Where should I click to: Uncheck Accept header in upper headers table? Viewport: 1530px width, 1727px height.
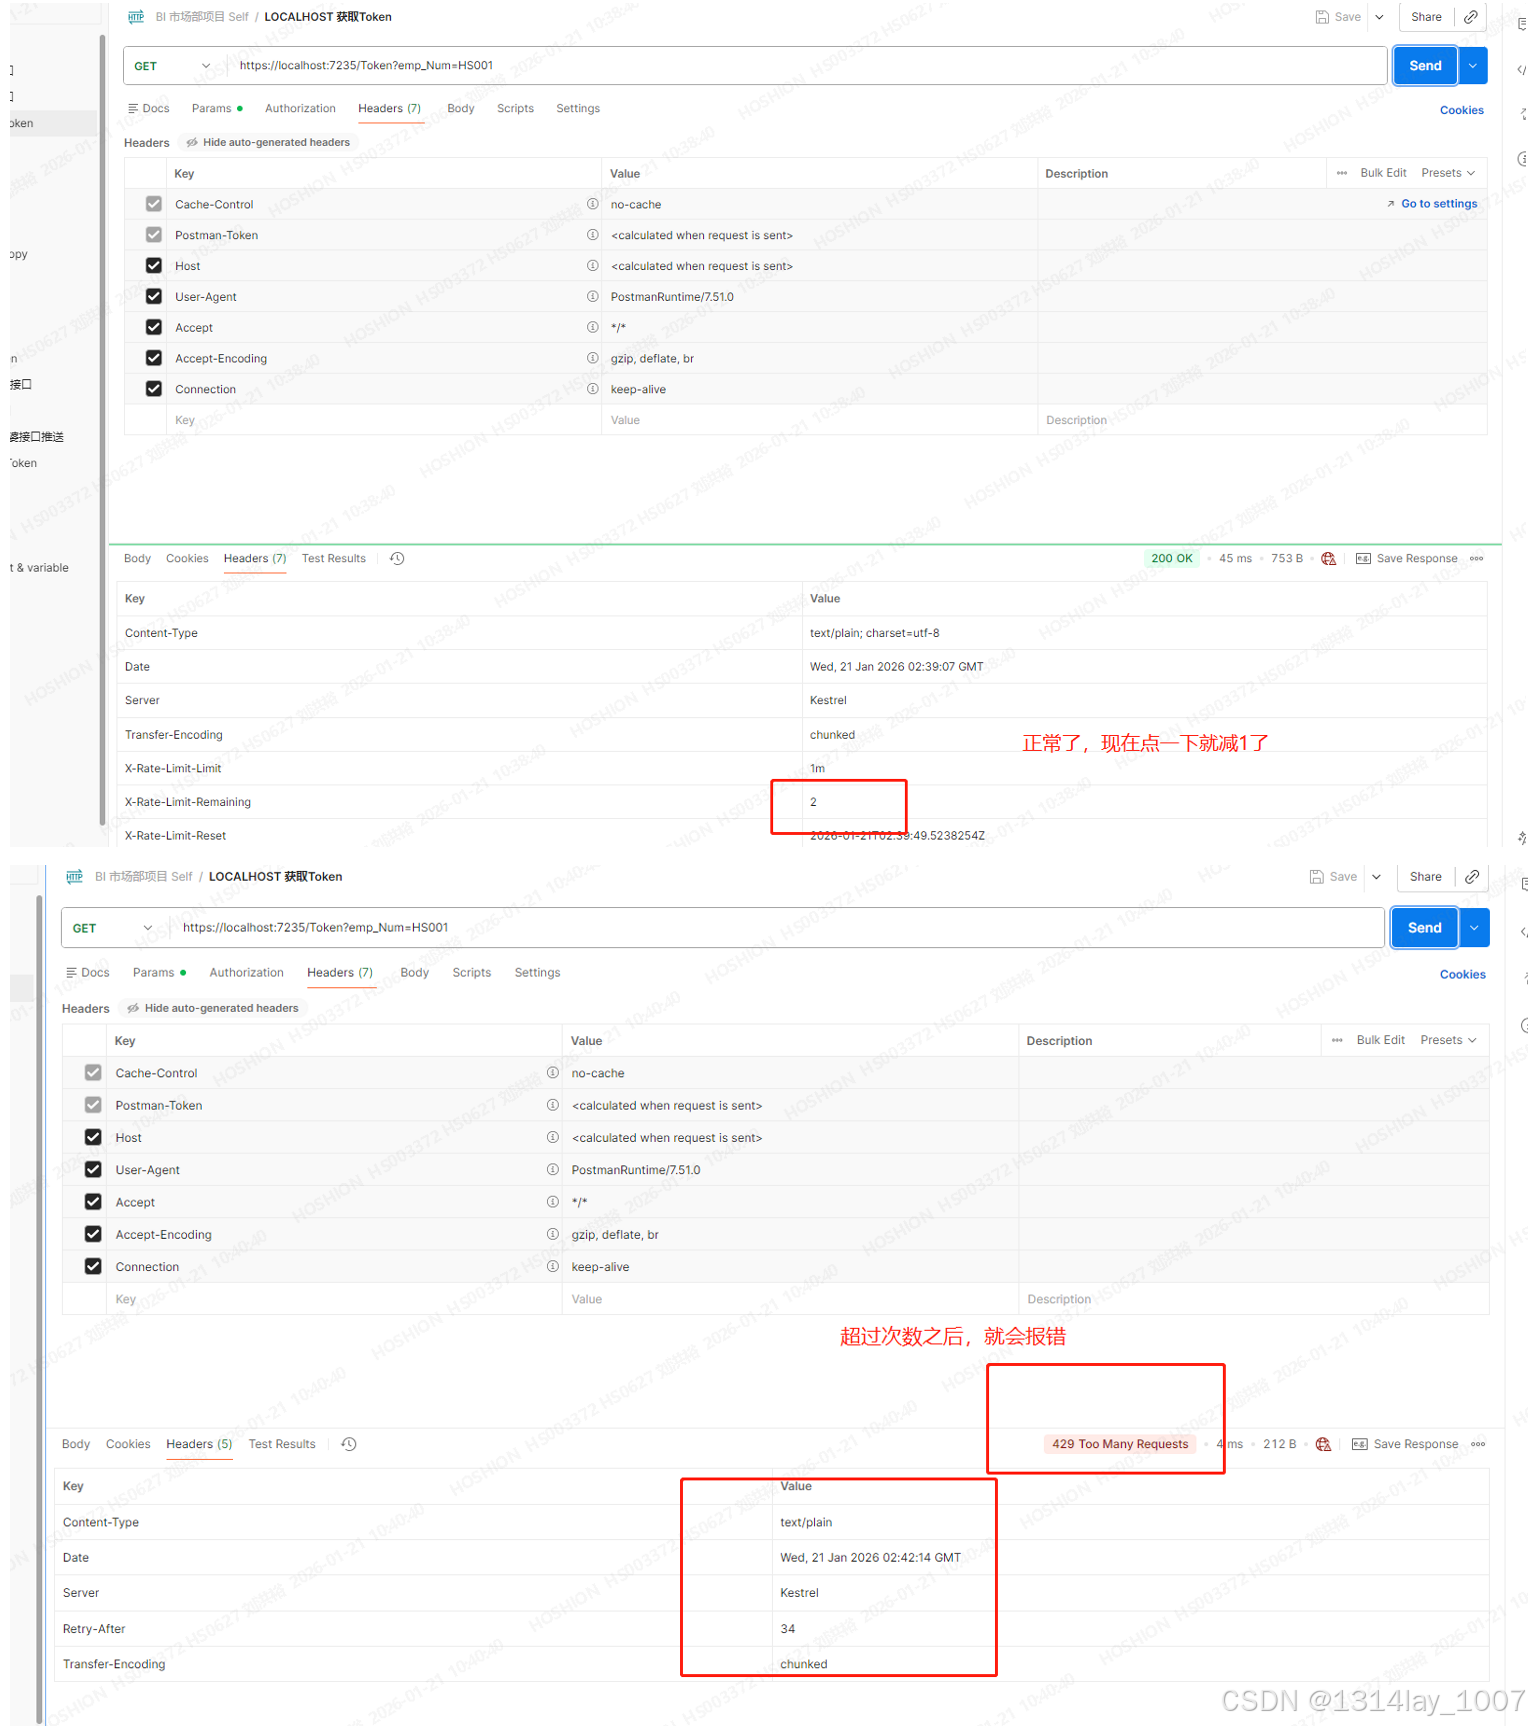pos(153,327)
